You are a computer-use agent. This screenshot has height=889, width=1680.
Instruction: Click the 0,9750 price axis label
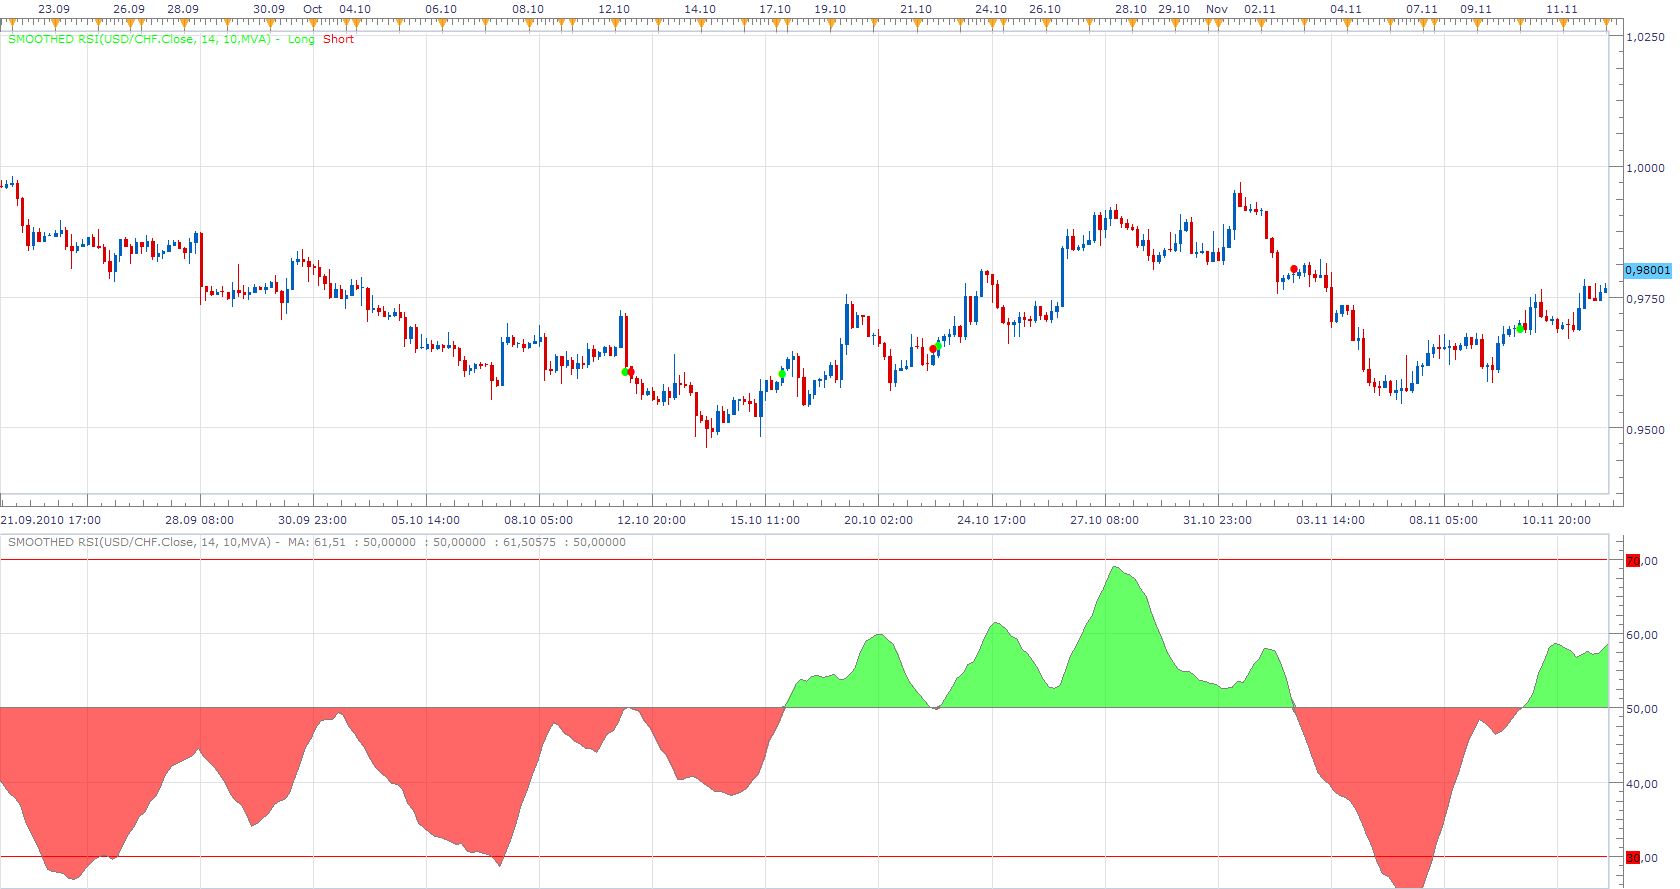tap(1646, 299)
